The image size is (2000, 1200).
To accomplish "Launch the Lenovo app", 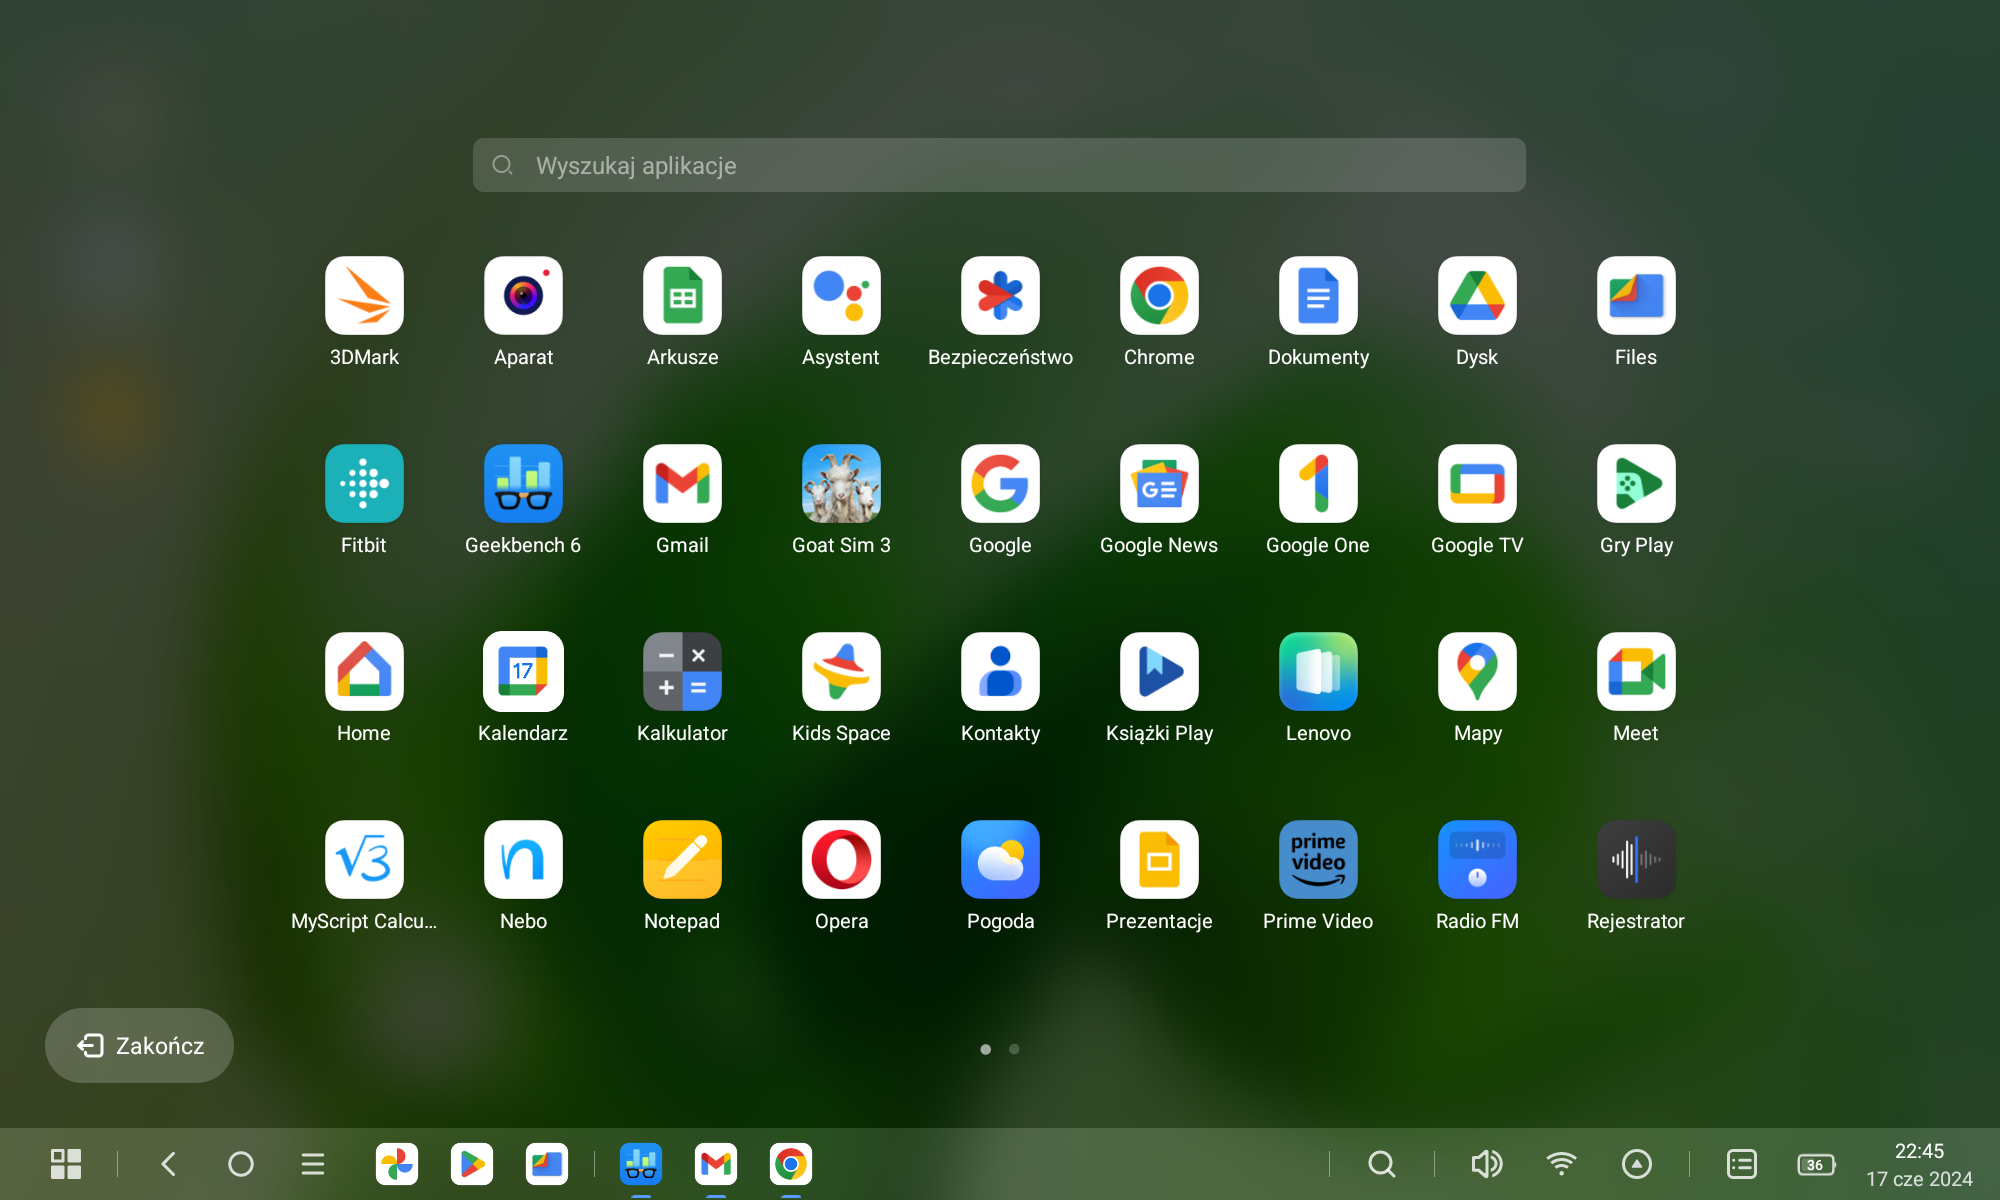I will (x=1318, y=672).
